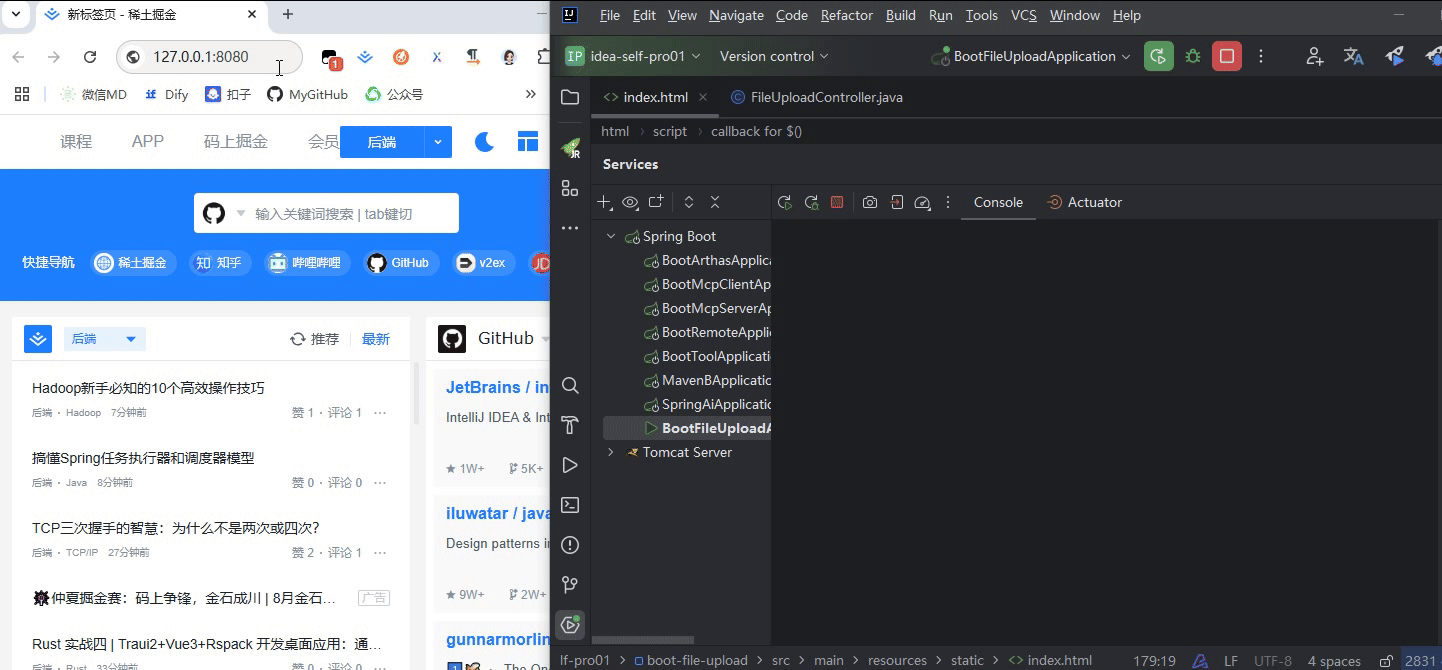This screenshot has width=1442, height=670.
Task: Open browser tab search dropdown arrow
Action: coord(15,15)
